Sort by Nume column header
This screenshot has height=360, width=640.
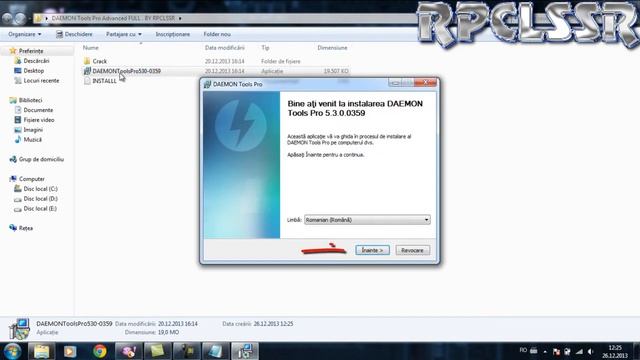90,48
